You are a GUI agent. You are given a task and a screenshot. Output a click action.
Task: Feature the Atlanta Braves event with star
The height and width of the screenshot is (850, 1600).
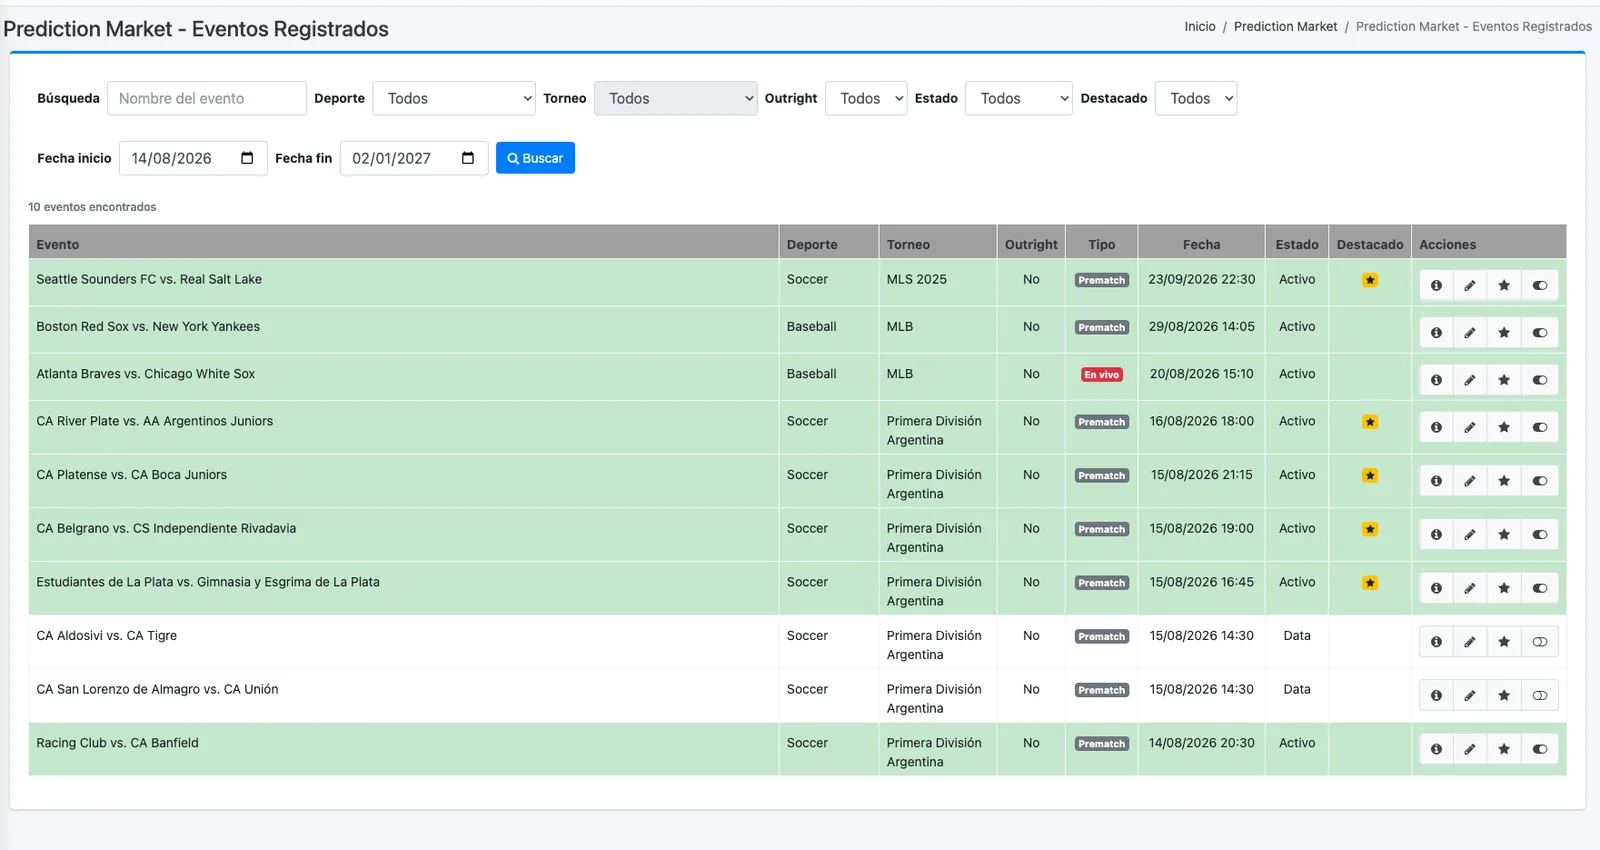point(1504,380)
